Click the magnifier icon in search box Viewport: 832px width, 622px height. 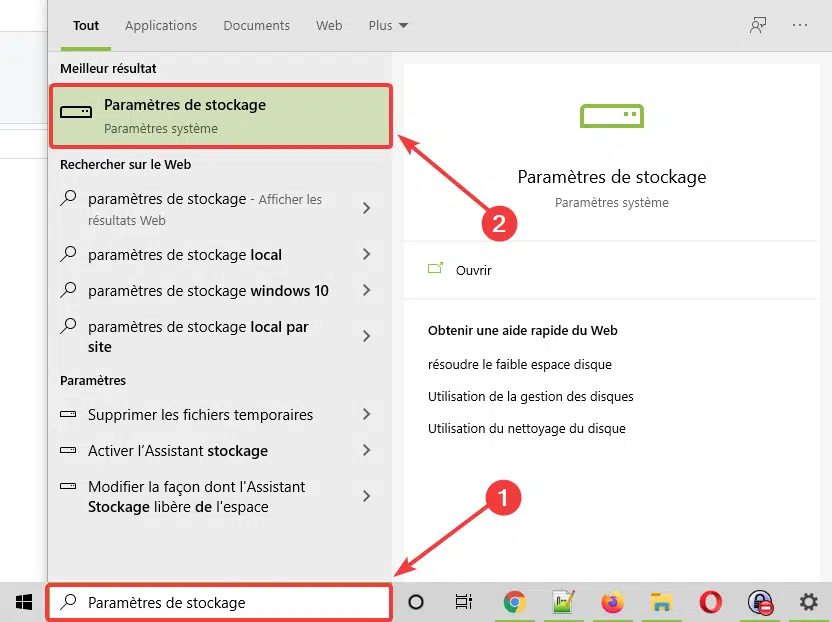coord(68,602)
